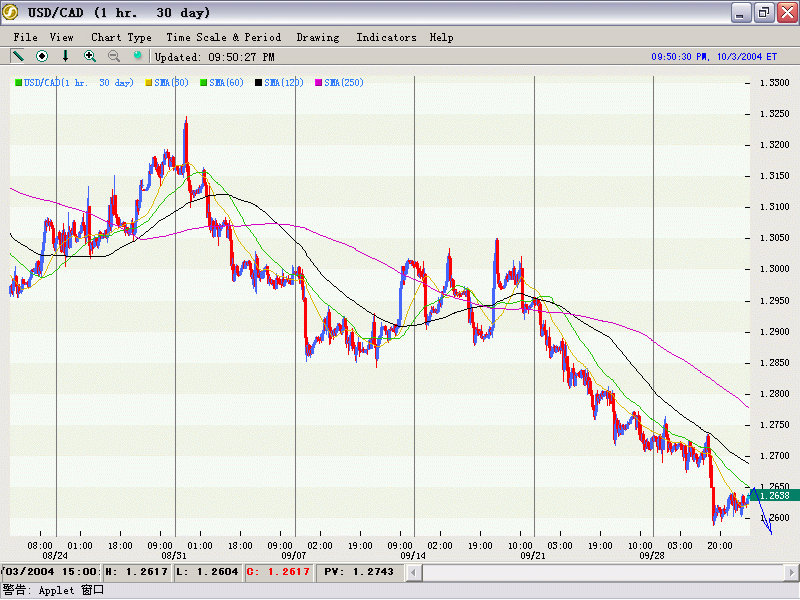Open the Drawing menu
This screenshot has width=800, height=600.
coord(318,37)
